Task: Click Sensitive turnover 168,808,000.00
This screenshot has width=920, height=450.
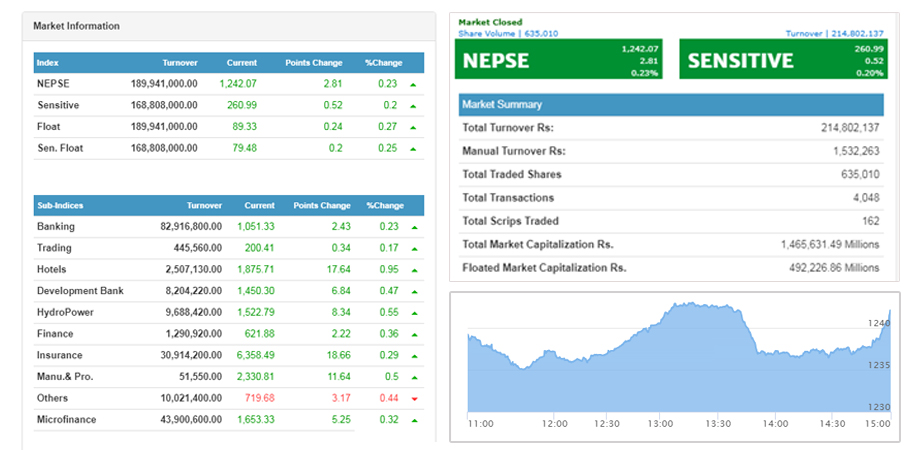Action: (164, 106)
